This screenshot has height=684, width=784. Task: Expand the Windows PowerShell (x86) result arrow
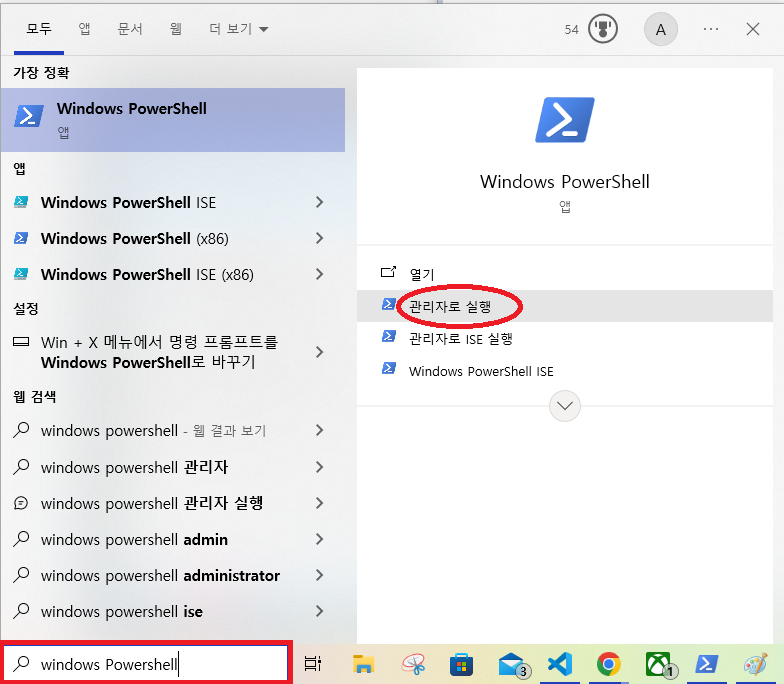click(x=320, y=238)
